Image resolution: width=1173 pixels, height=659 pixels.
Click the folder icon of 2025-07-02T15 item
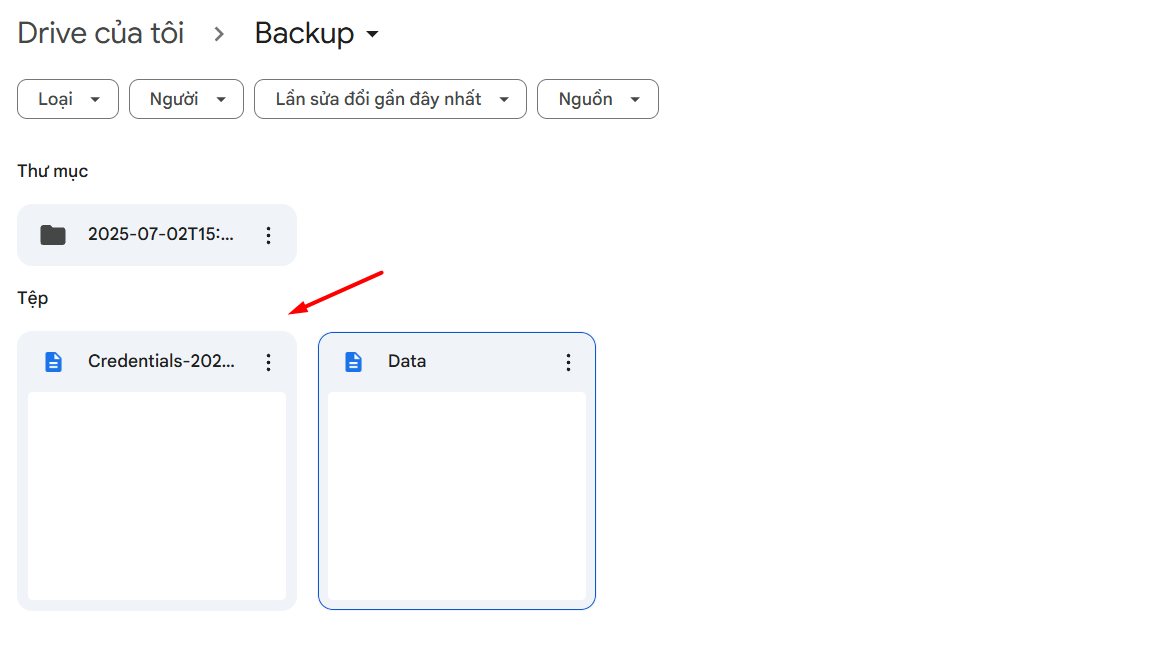53,235
